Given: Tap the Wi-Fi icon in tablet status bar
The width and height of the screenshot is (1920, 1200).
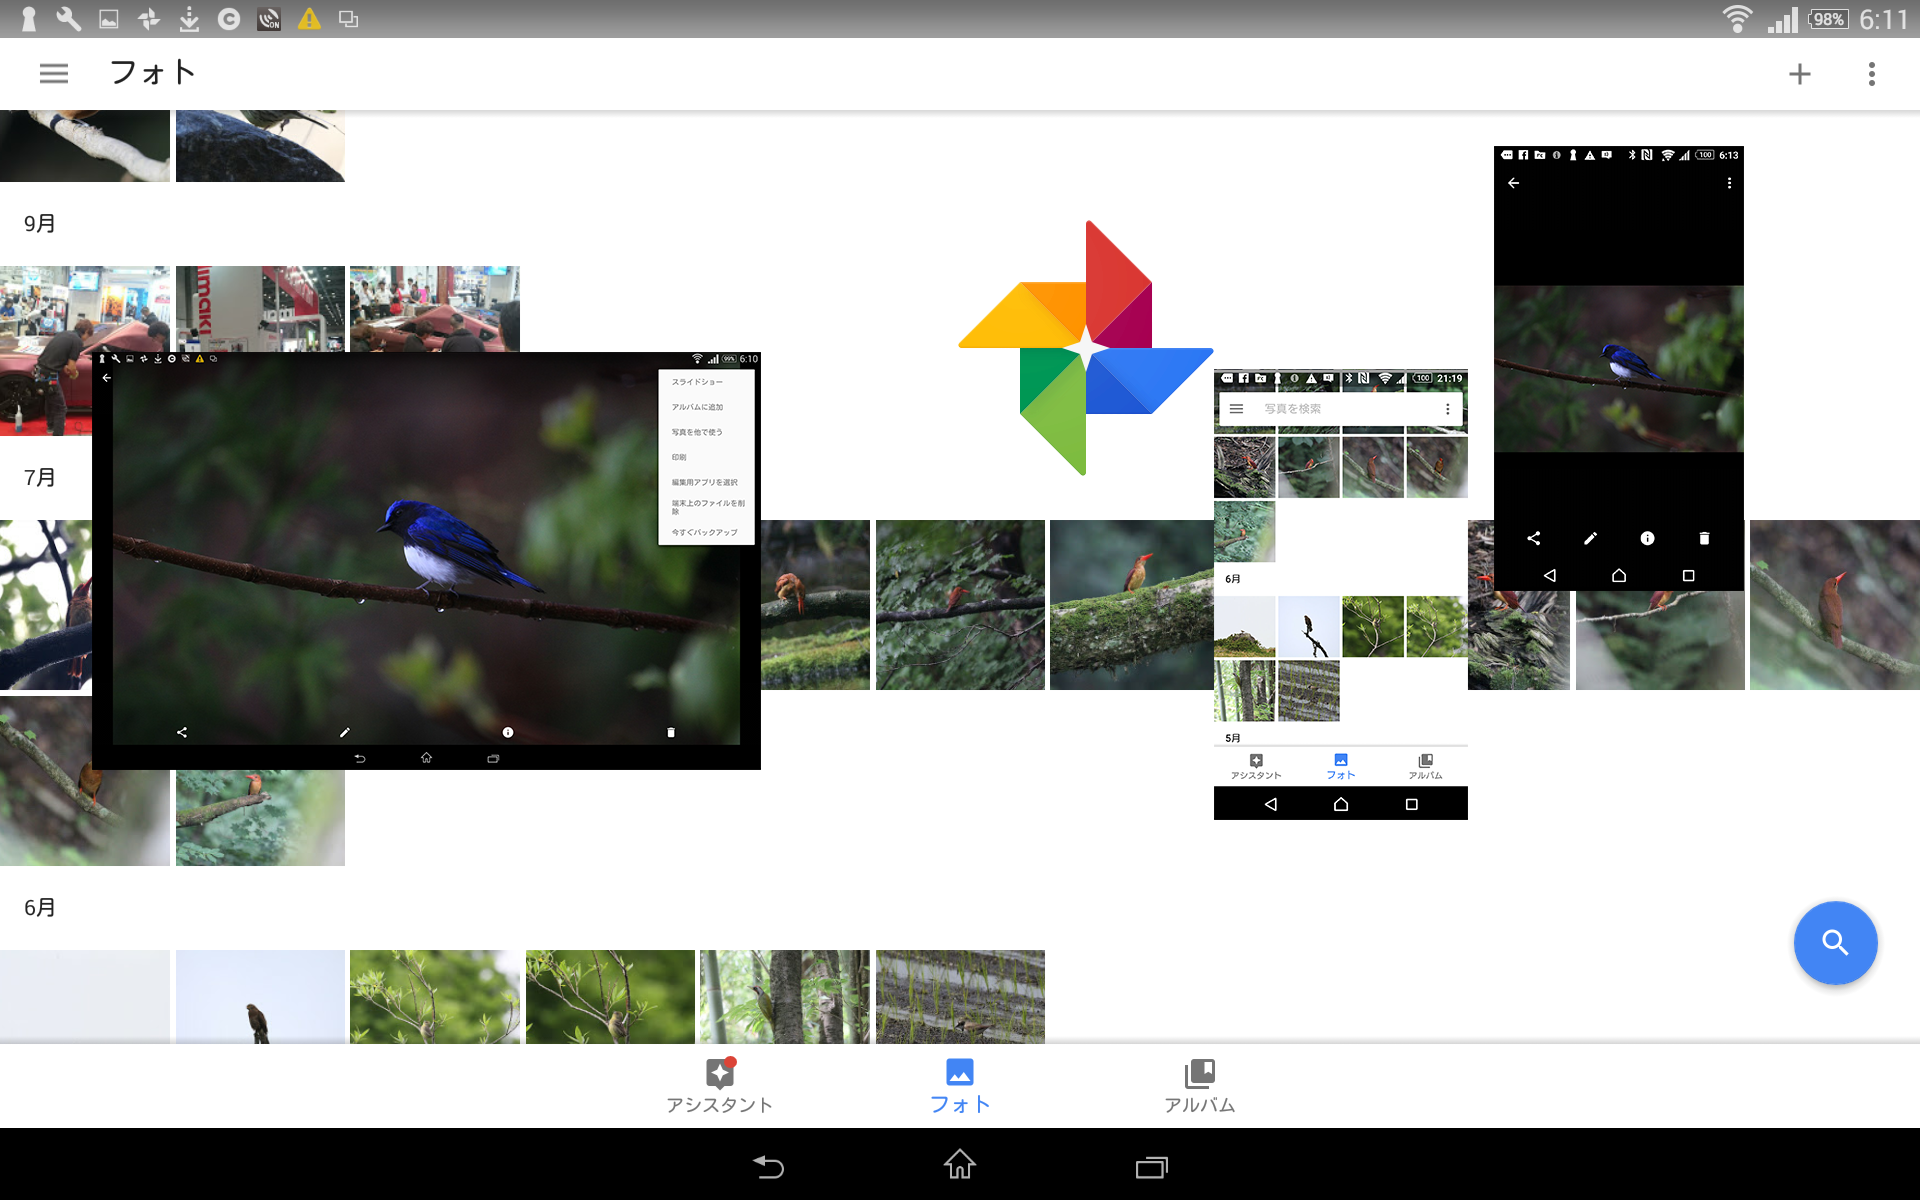Looking at the screenshot, I should point(1737,19).
